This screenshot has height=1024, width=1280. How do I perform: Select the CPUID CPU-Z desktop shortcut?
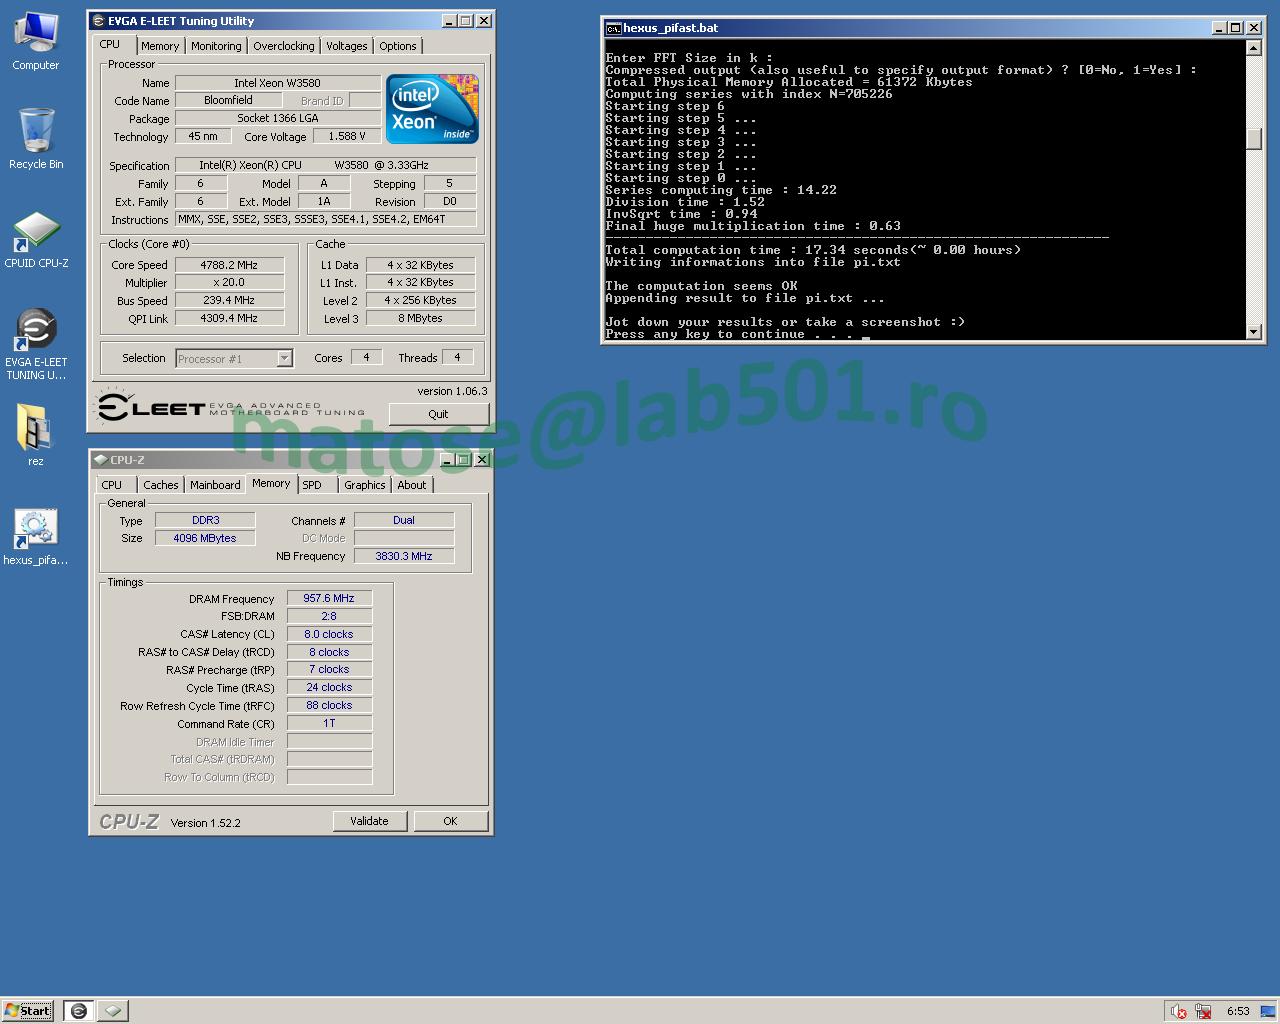point(36,240)
